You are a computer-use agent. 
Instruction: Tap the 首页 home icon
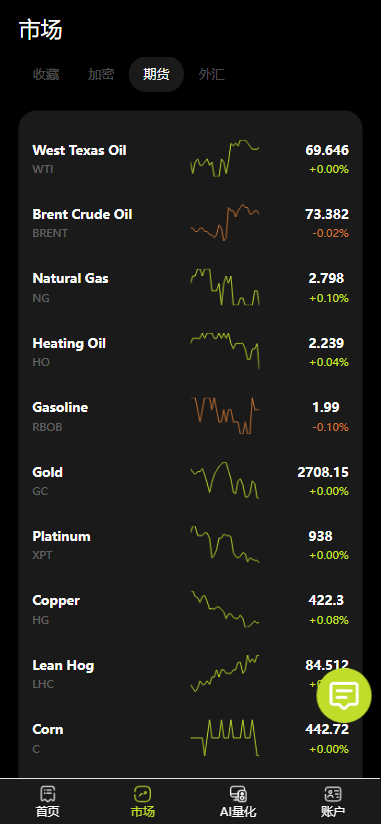point(48,794)
